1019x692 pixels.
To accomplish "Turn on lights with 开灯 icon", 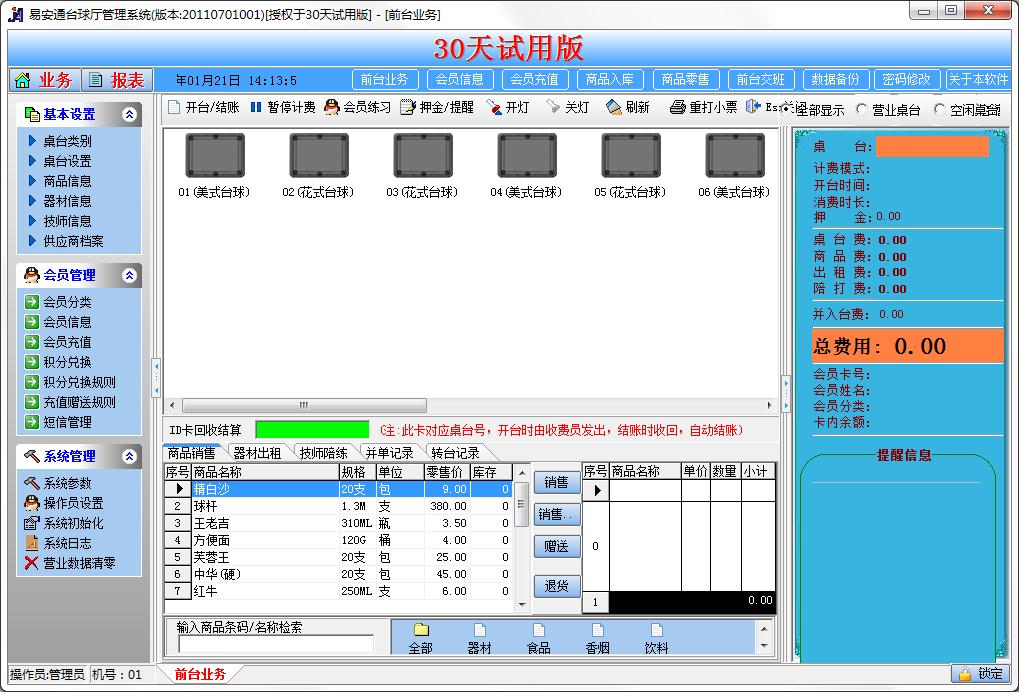I will pyautogui.click(x=494, y=107).
